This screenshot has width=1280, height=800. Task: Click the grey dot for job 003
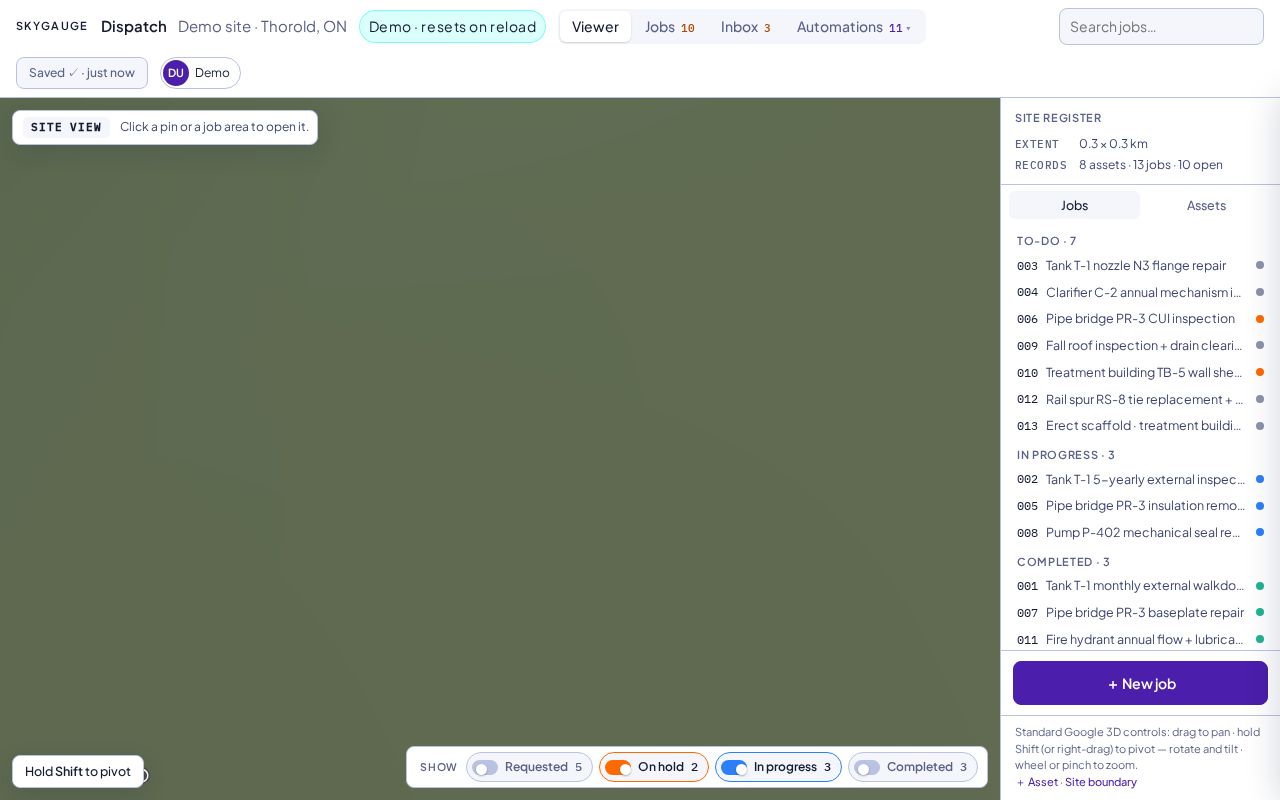[x=1260, y=265]
